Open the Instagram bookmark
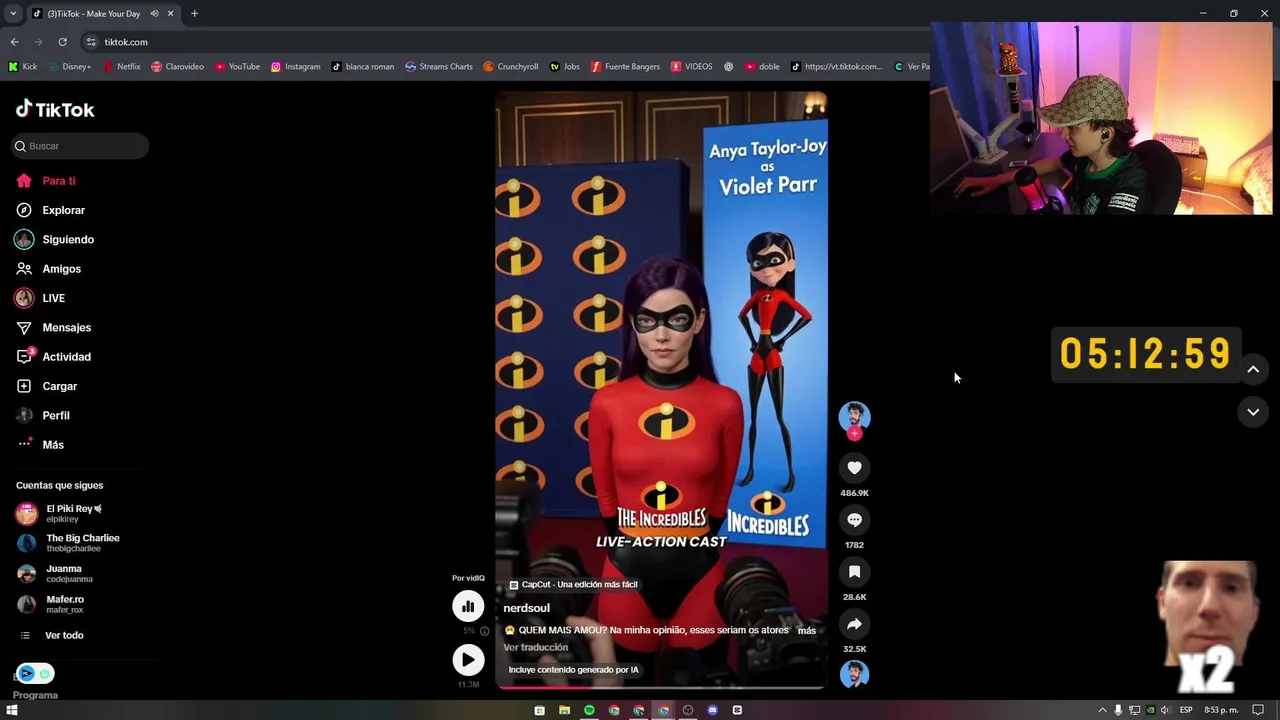This screenshot has height=720, width=1280. pyautogui.click(x=296, y=67)
